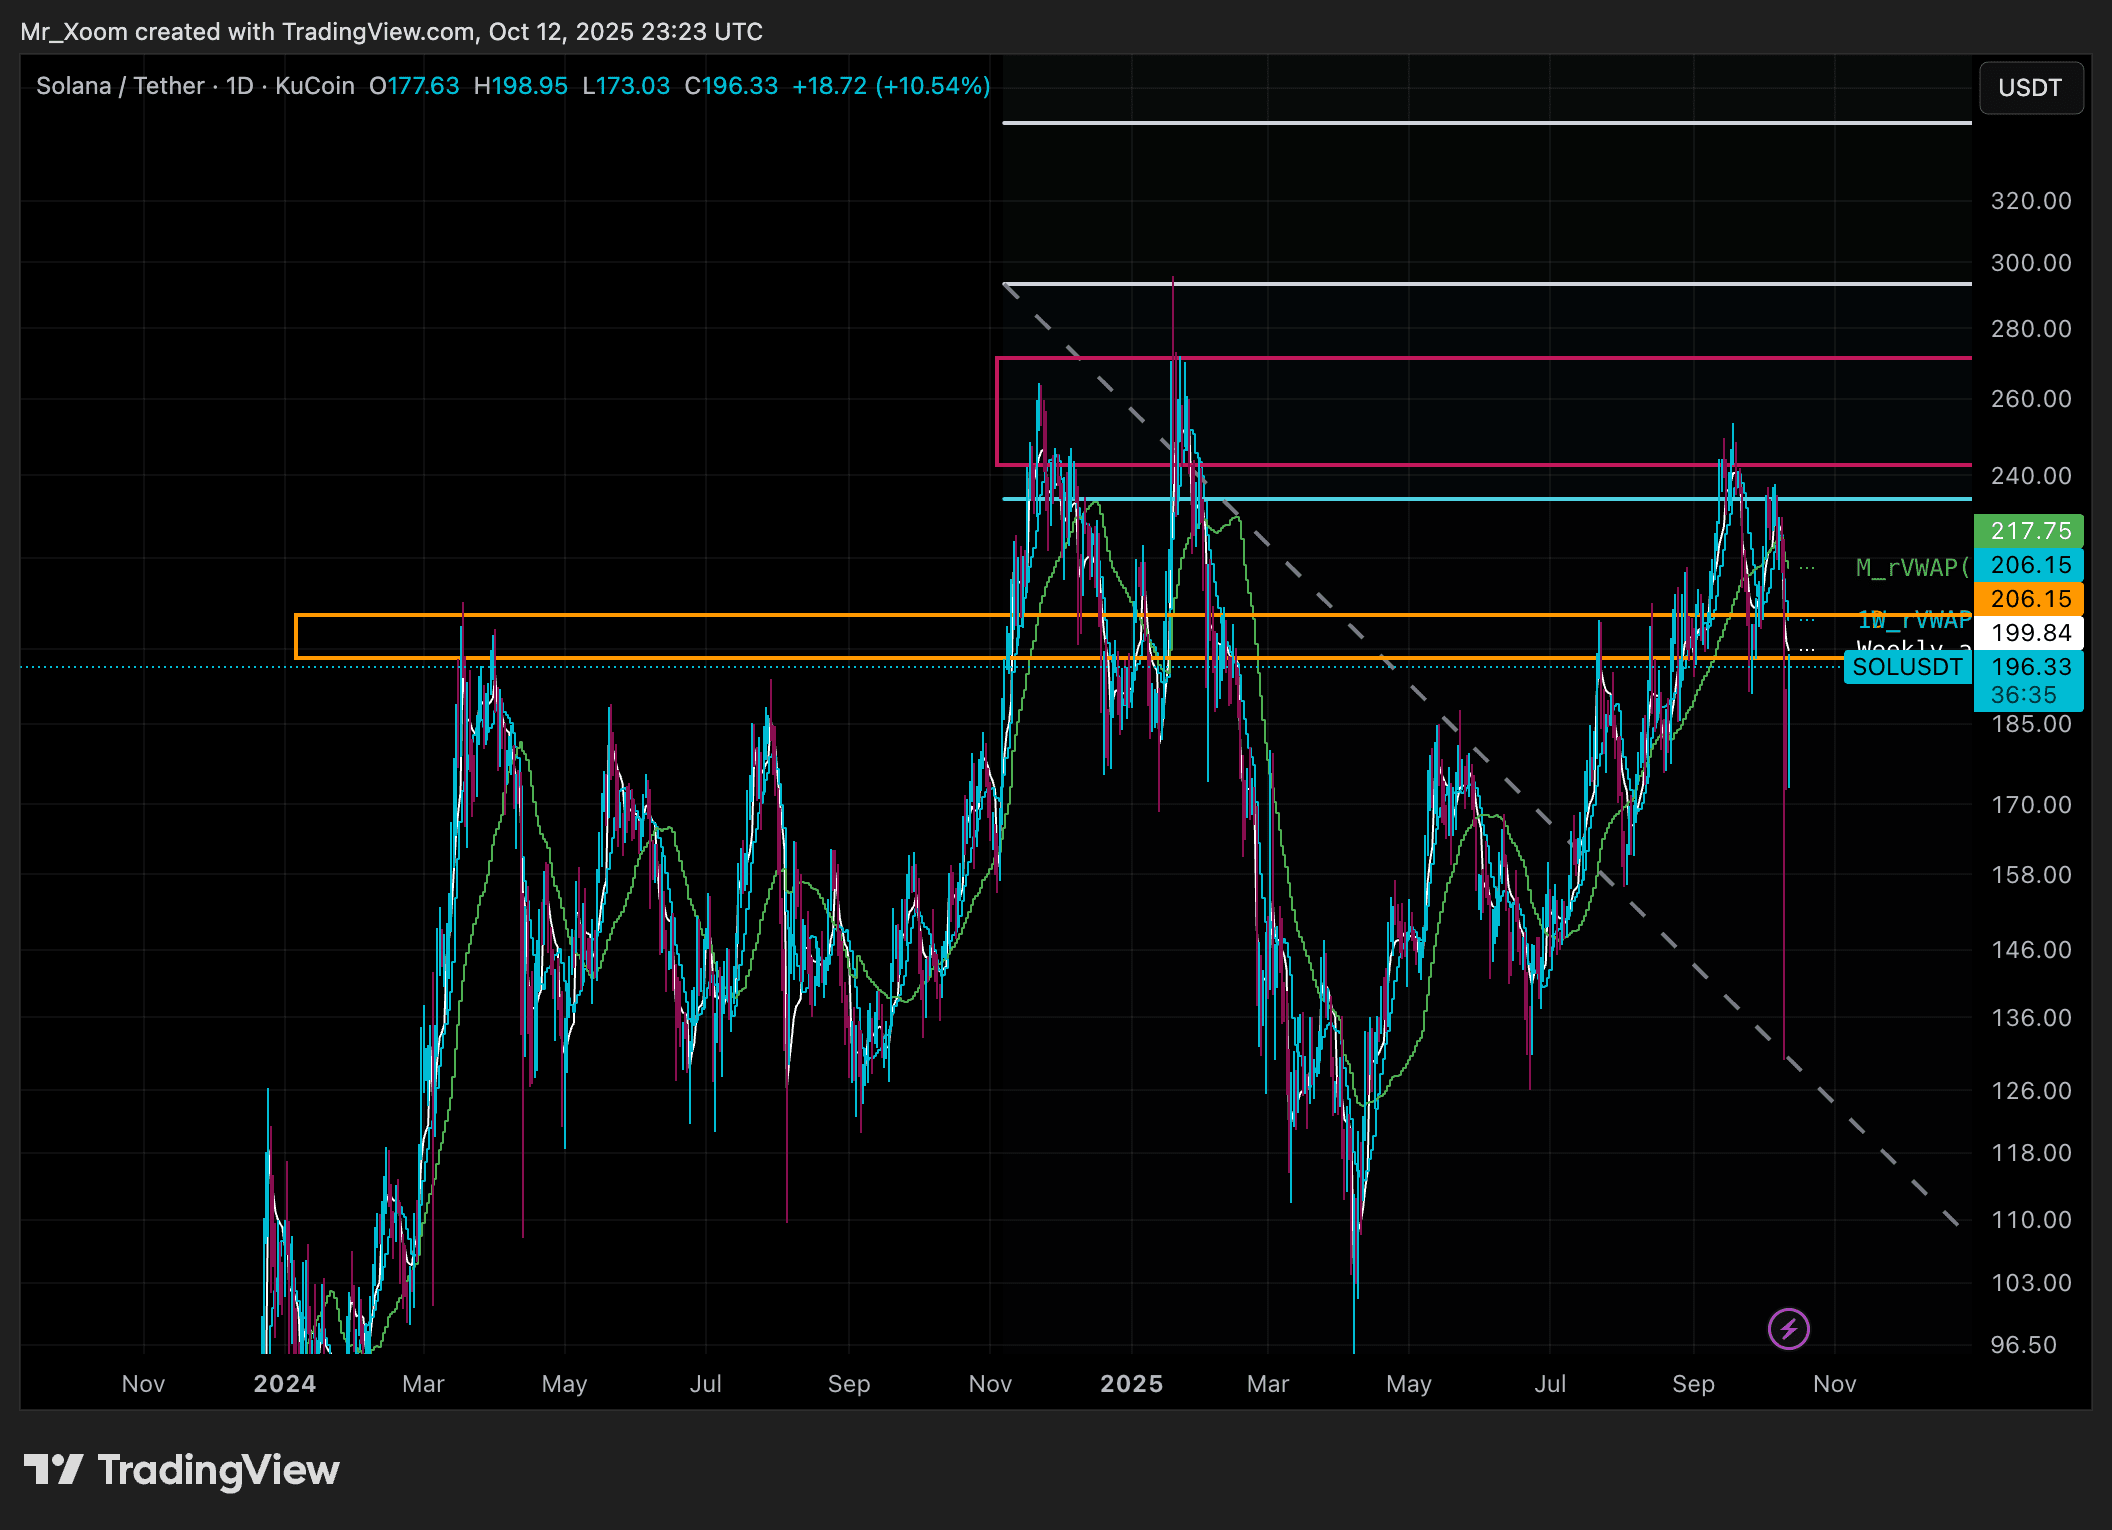Click the 196.33 current price label
Screen dimensions: 2112x1530
click(x=2030, y=667)
